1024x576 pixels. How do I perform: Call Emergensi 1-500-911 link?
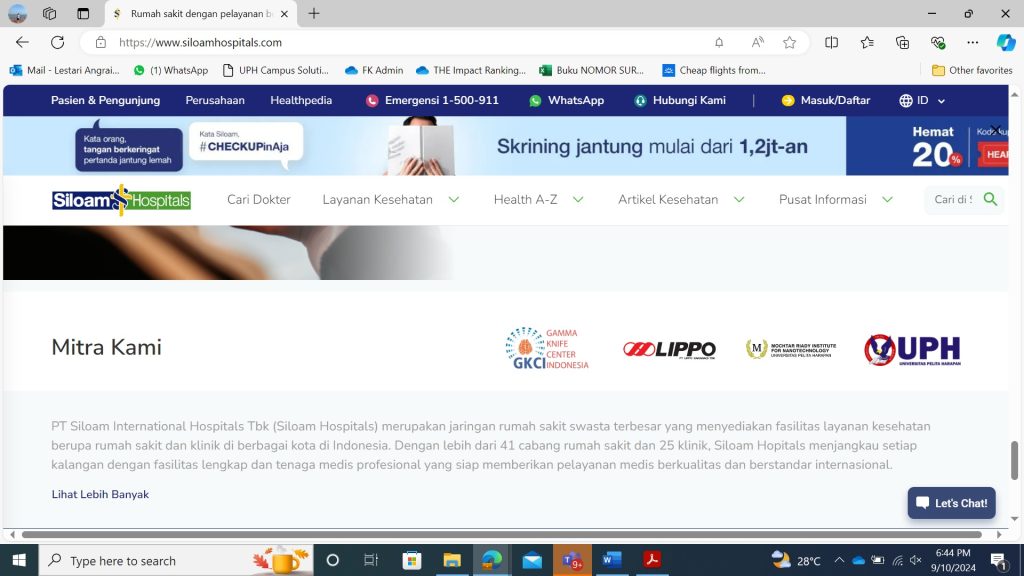pyautogui.click(x=432, y=101)
